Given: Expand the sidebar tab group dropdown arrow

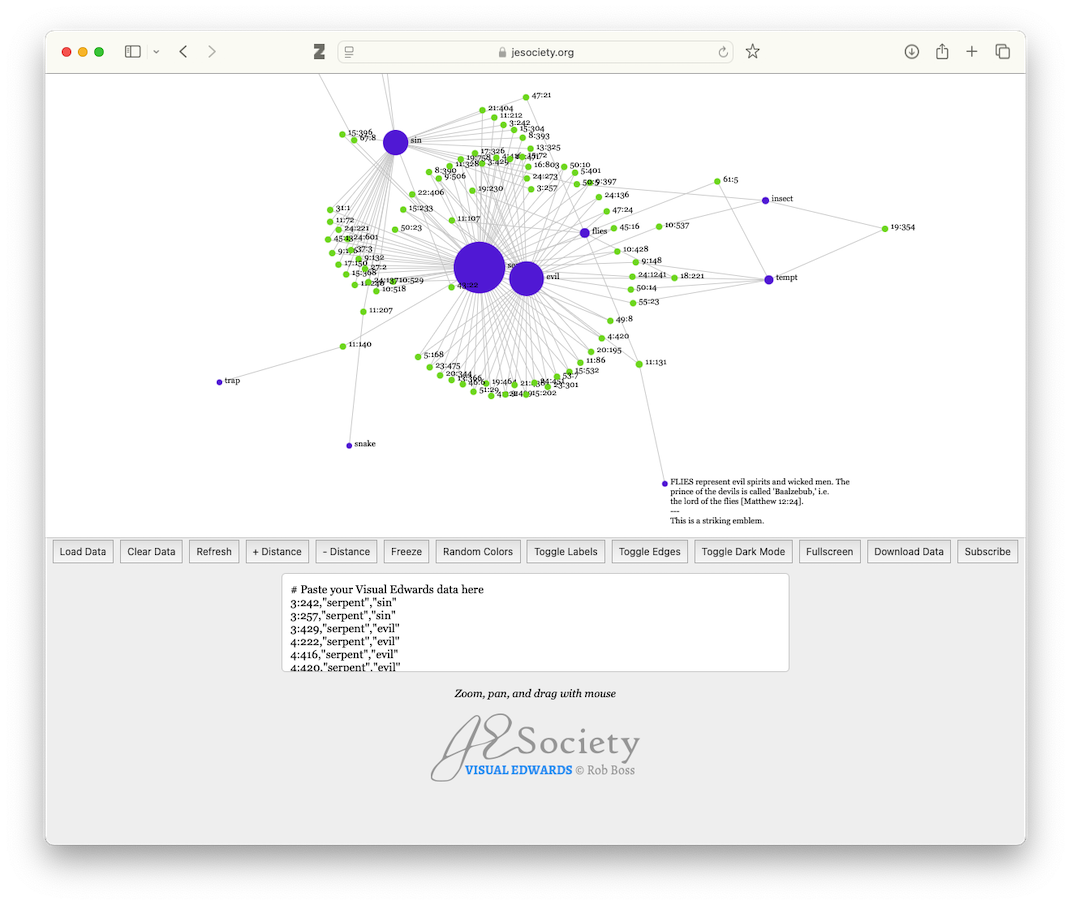Looking at the screenshot, I should click(x=156, y=52).
